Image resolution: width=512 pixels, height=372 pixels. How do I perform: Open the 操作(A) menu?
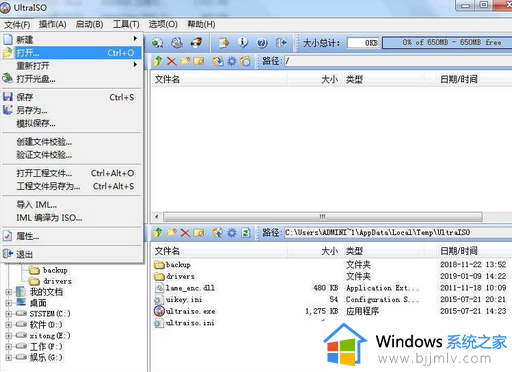point(52,24)
